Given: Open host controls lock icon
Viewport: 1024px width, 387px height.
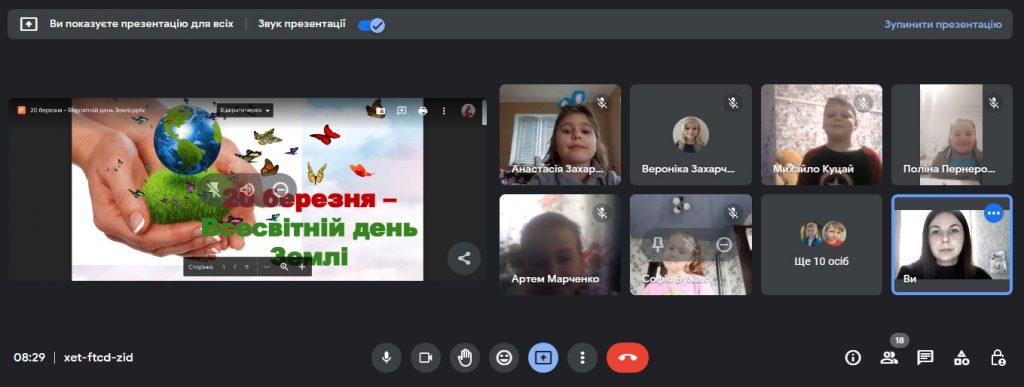Looking at the screenshot, I should click(998, 358).
